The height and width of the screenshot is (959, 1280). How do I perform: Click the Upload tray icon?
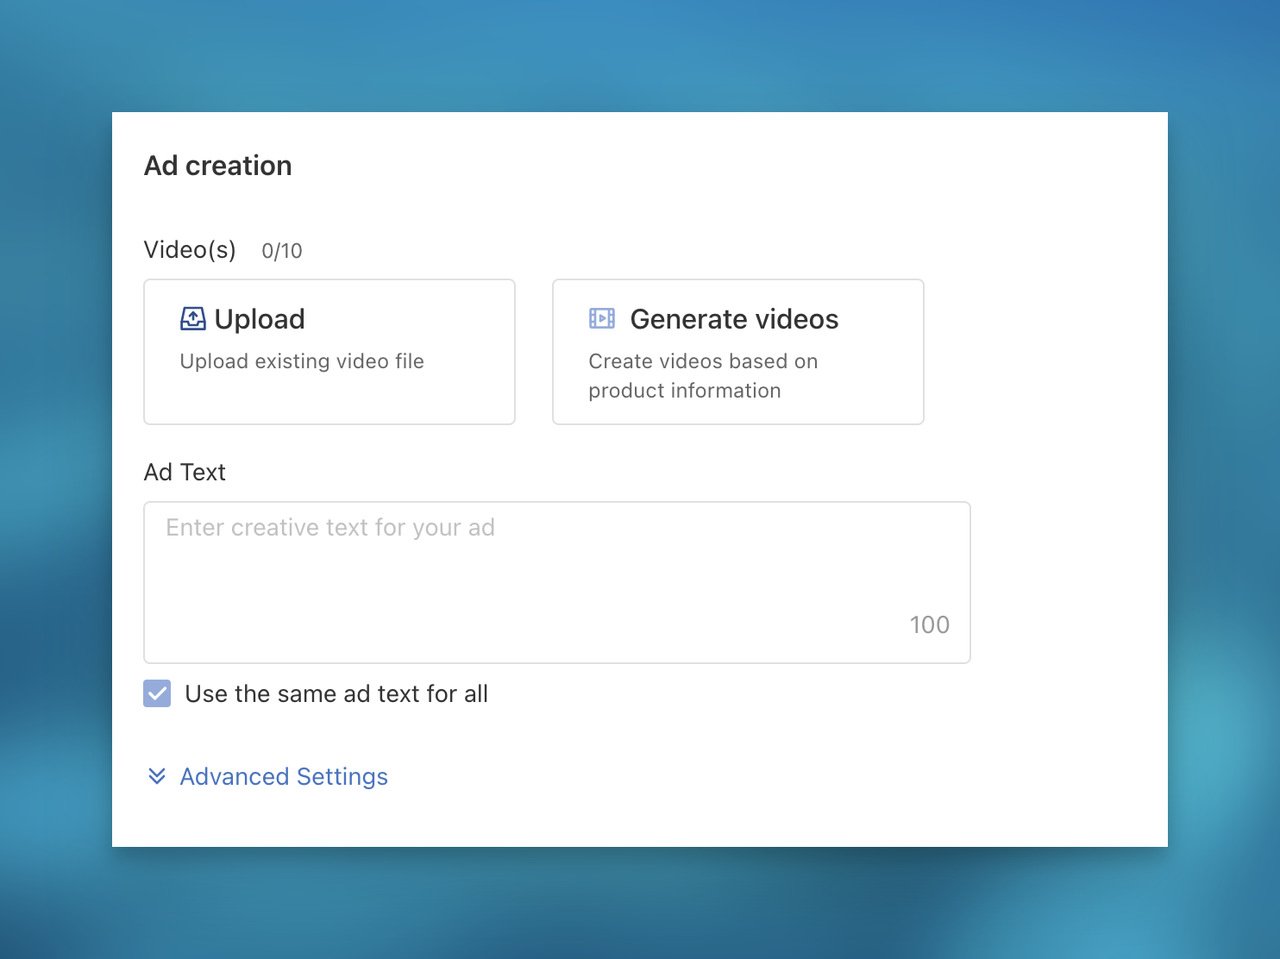[x=193, y=319]
